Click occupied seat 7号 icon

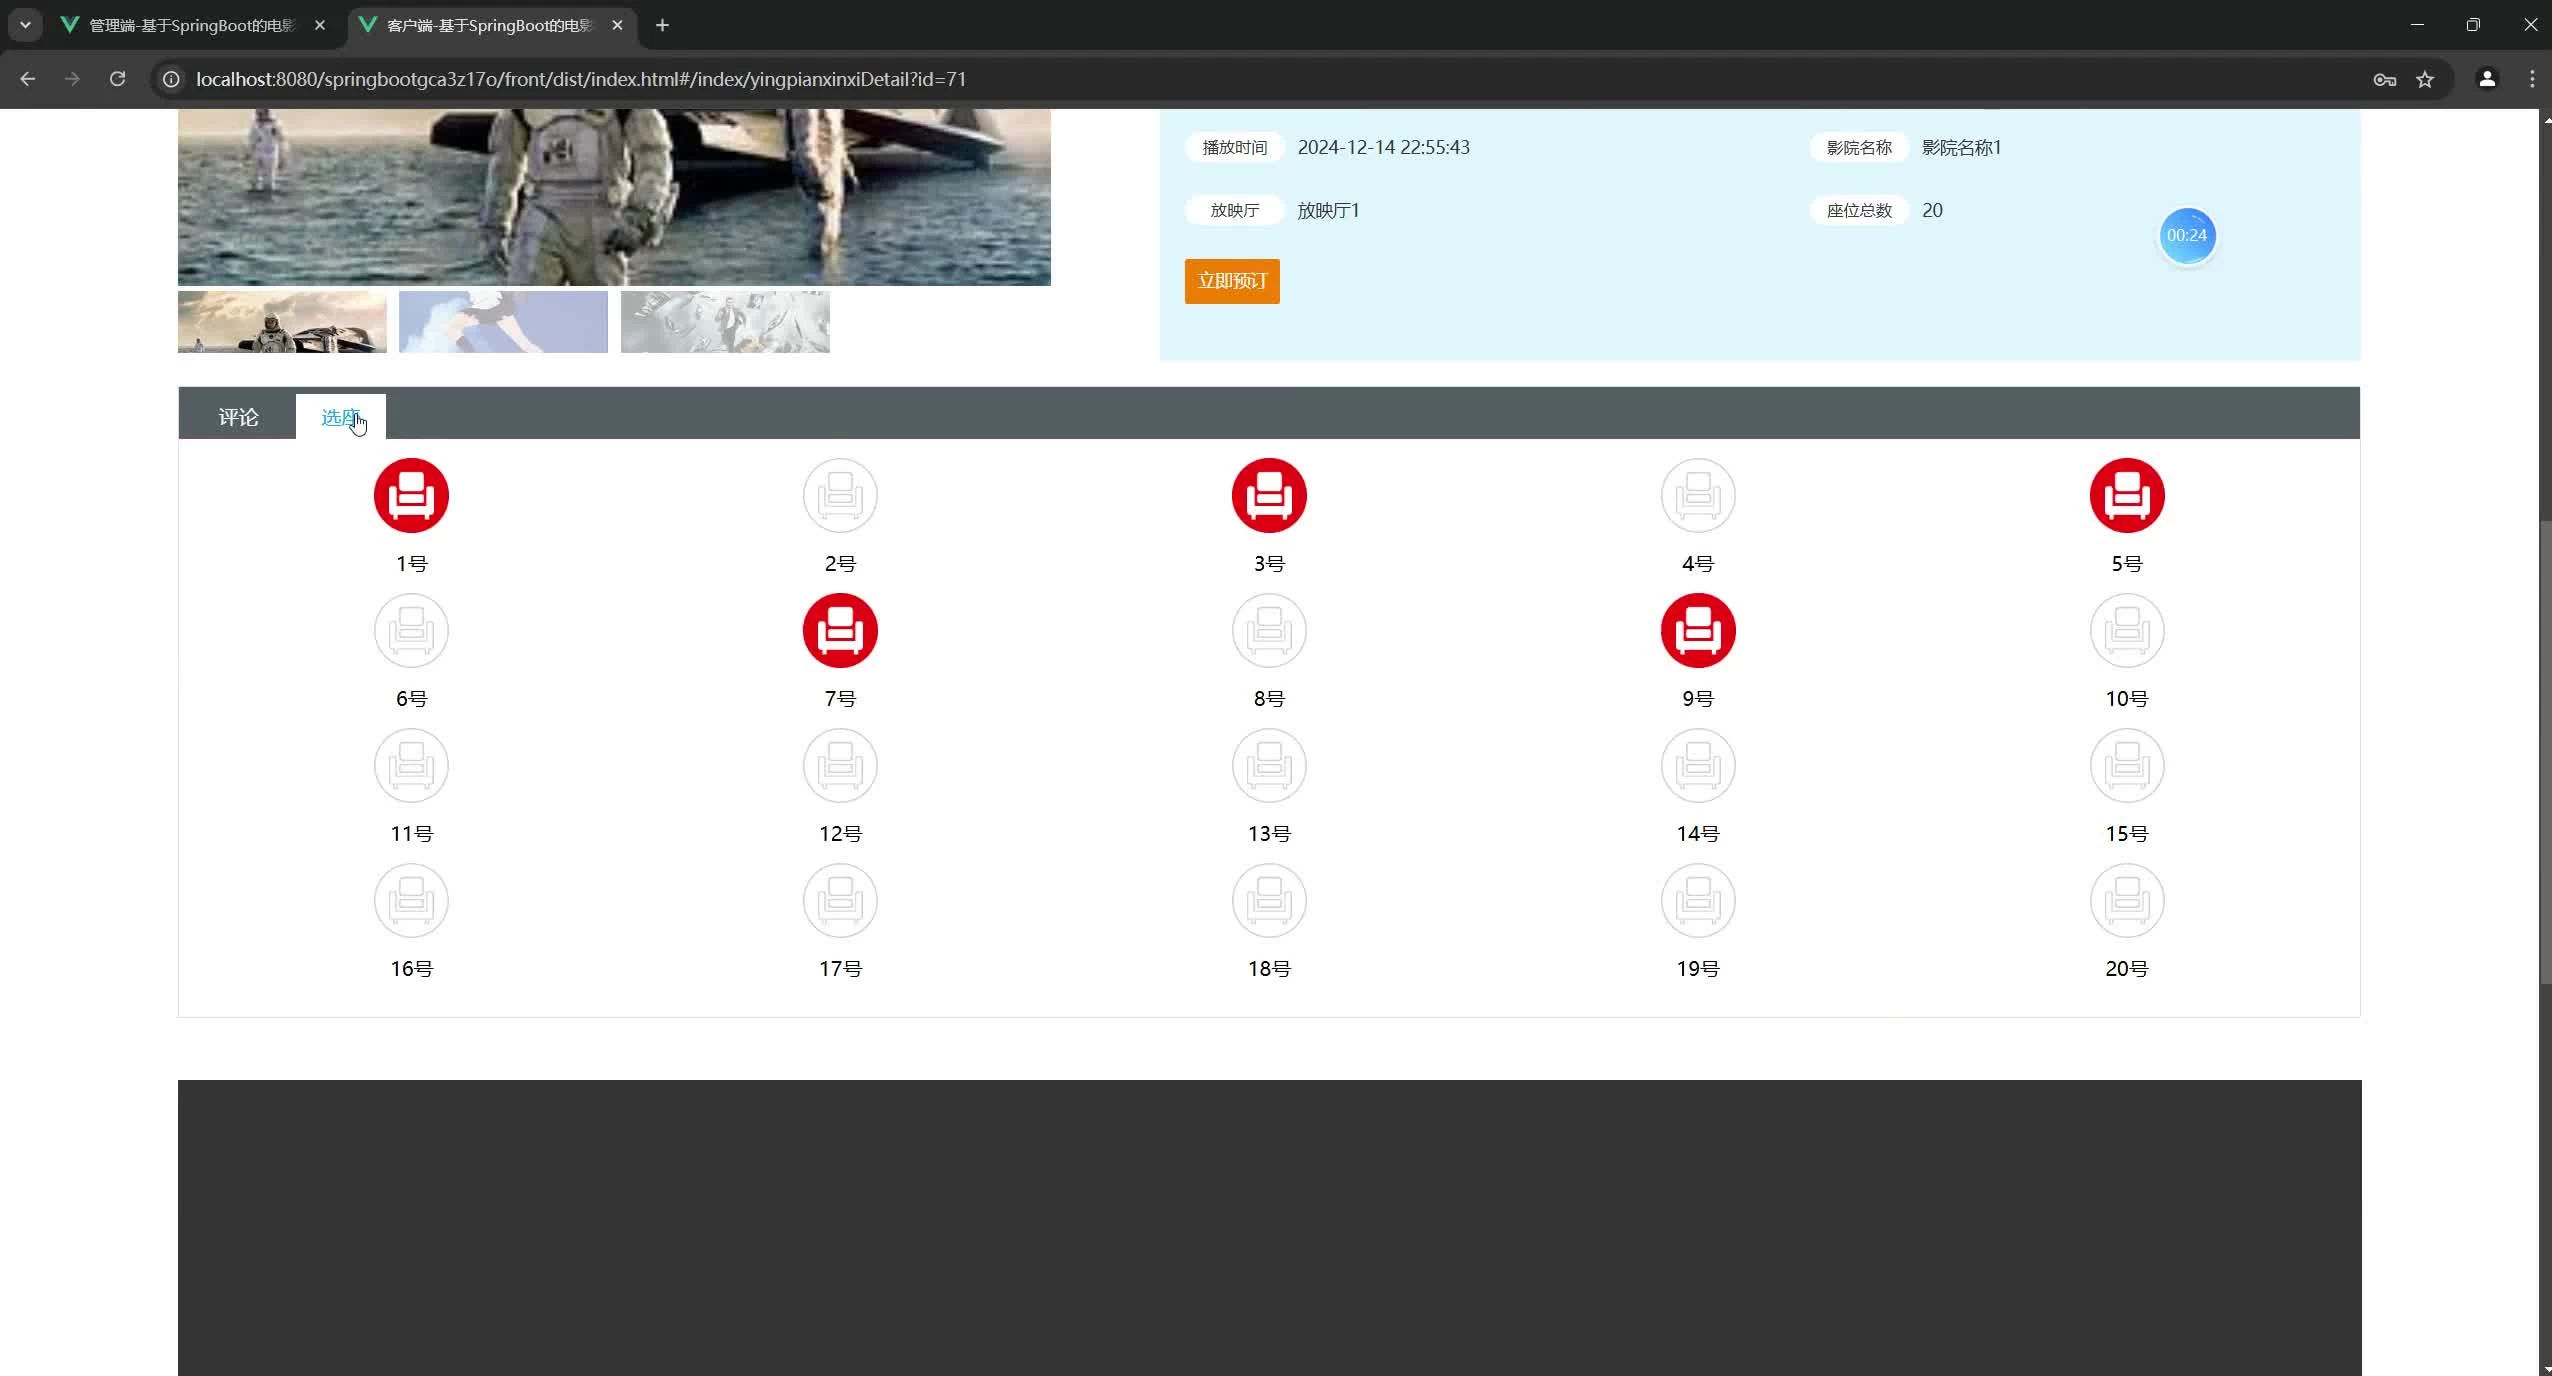tap(840, 631)
